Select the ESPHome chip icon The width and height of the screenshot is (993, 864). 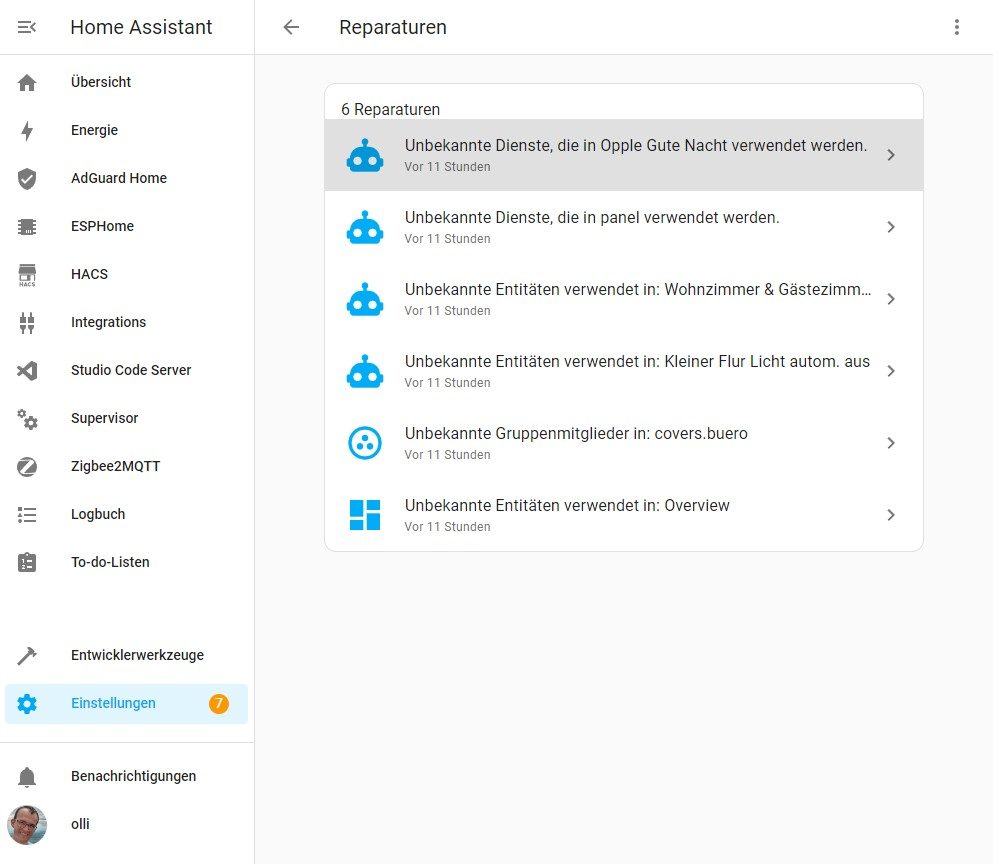(x=29, y=226)
